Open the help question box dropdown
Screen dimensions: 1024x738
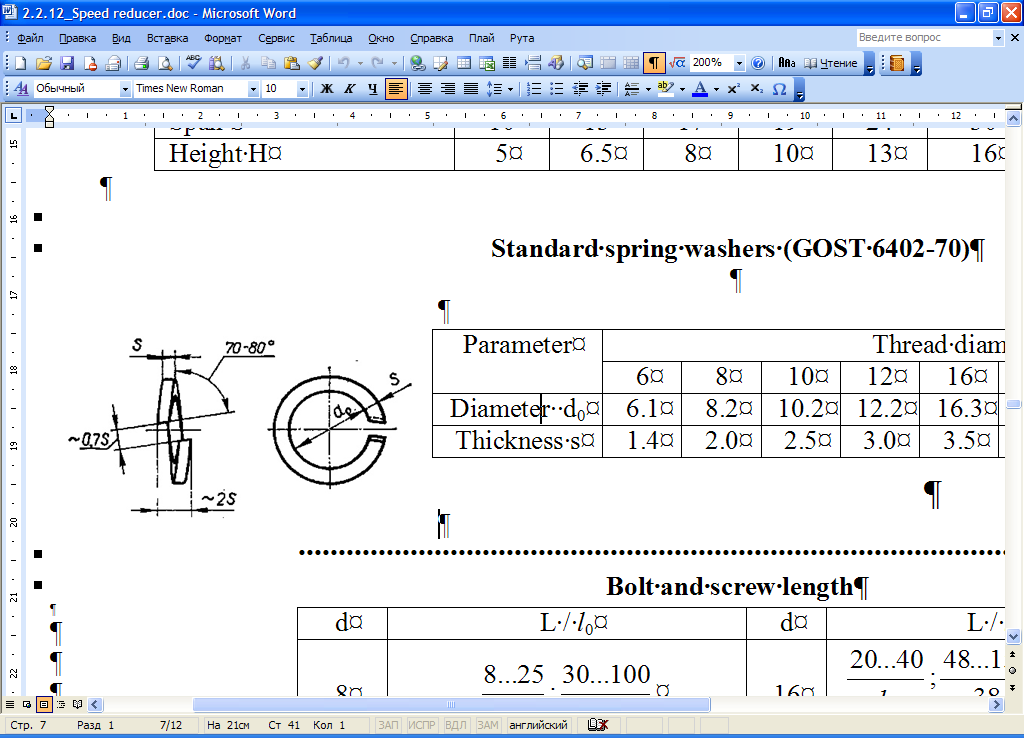click(998, 38)
